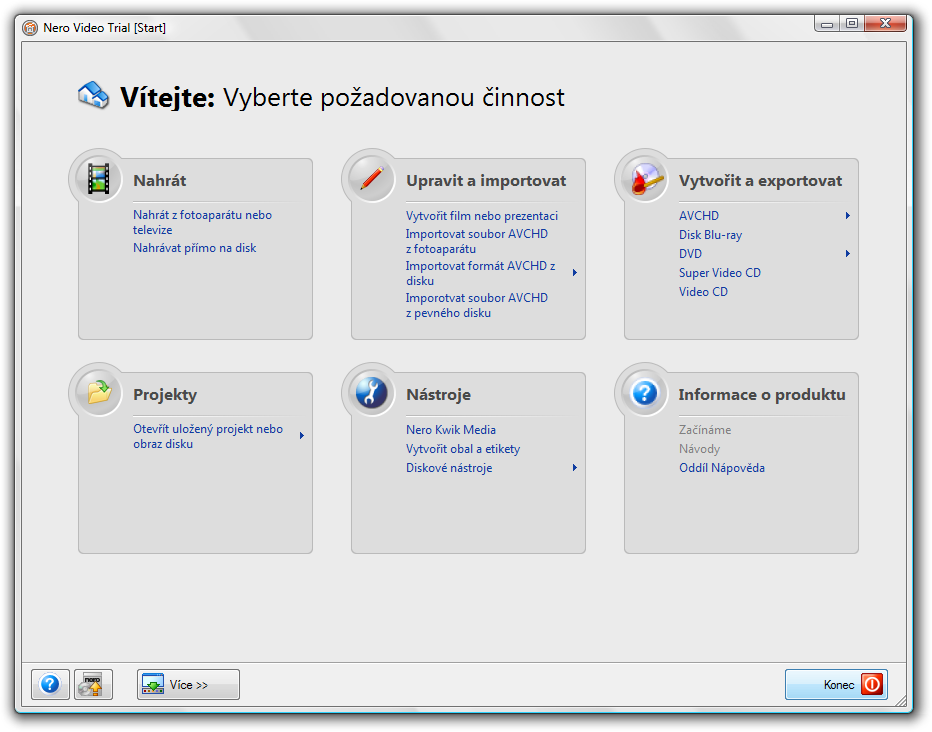This screenshot has height=732, width=932.
Task: Open help with bottom-left question mark button
Action: point(51,684)
